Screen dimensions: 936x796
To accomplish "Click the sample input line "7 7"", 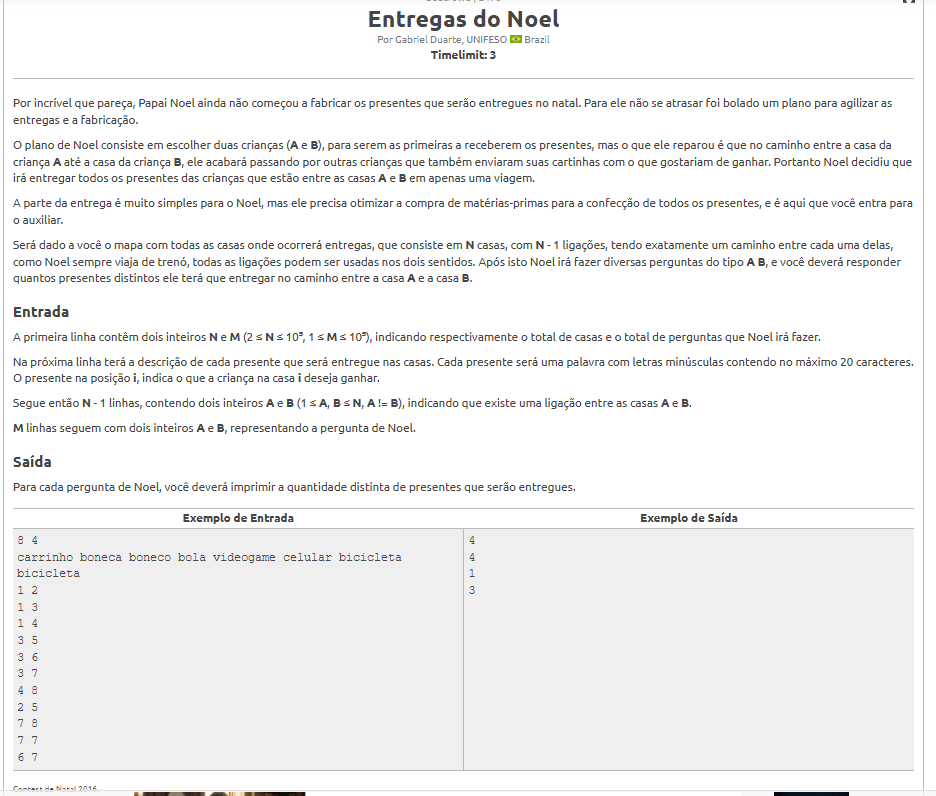I will tap(27, 740).
